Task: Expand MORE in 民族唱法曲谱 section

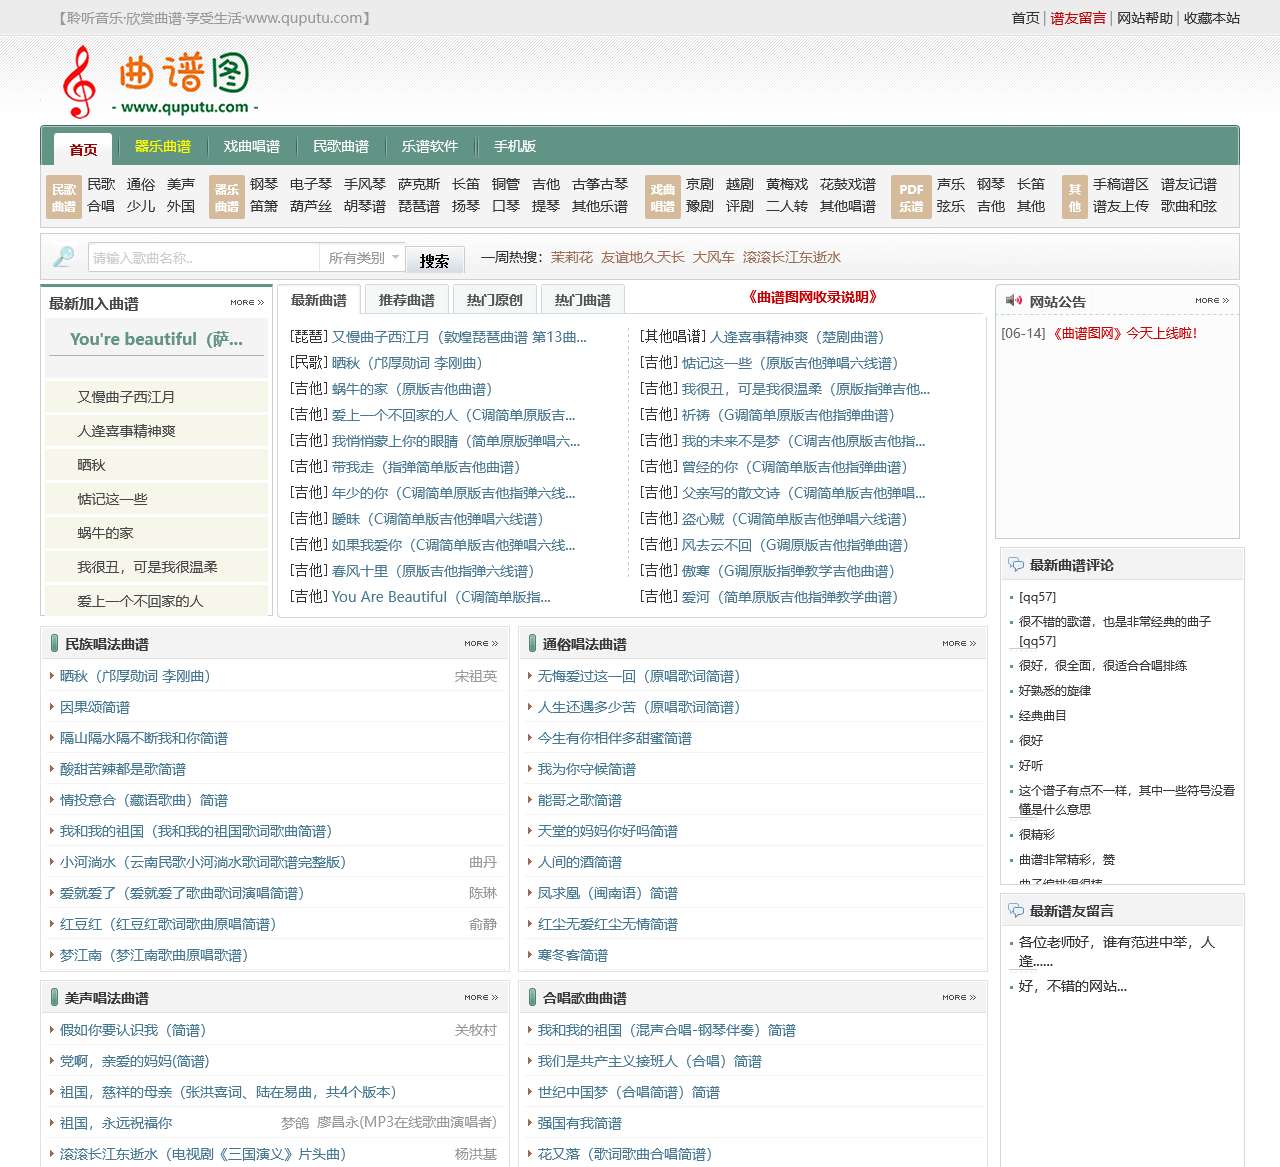Action: pos(481,644)
